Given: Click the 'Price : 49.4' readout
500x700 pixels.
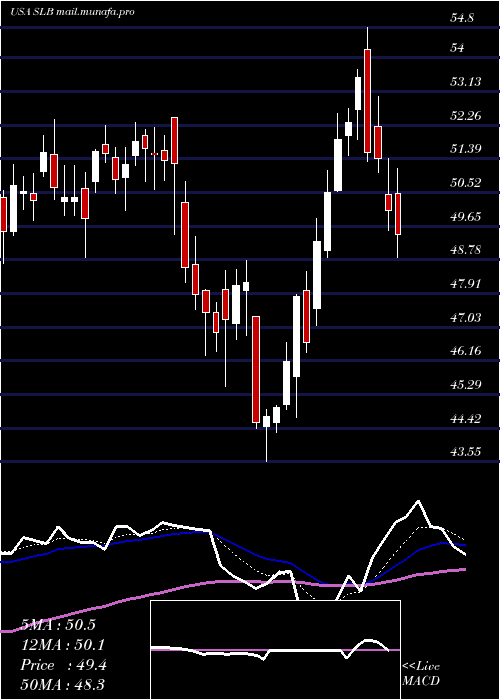Looking at the screenshot, I should (x=63, y=665).
